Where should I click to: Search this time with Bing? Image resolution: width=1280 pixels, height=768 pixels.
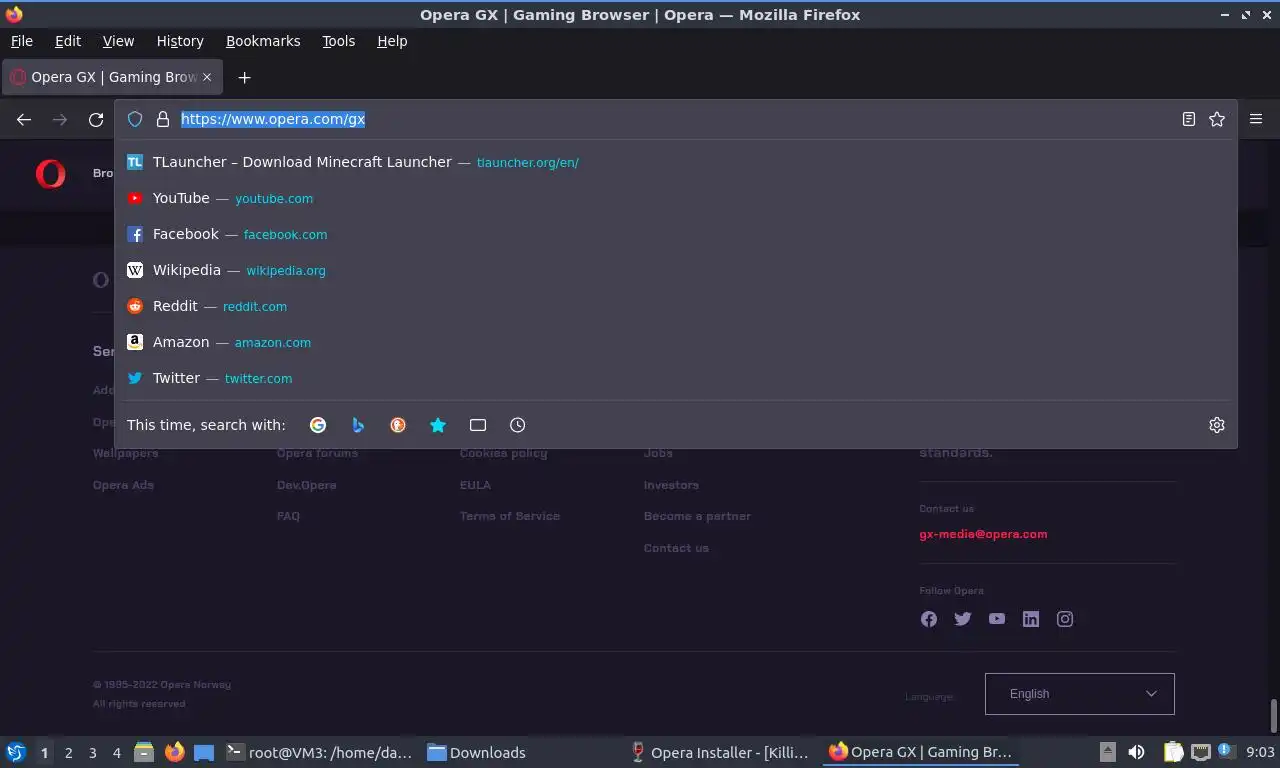[358, 425]
